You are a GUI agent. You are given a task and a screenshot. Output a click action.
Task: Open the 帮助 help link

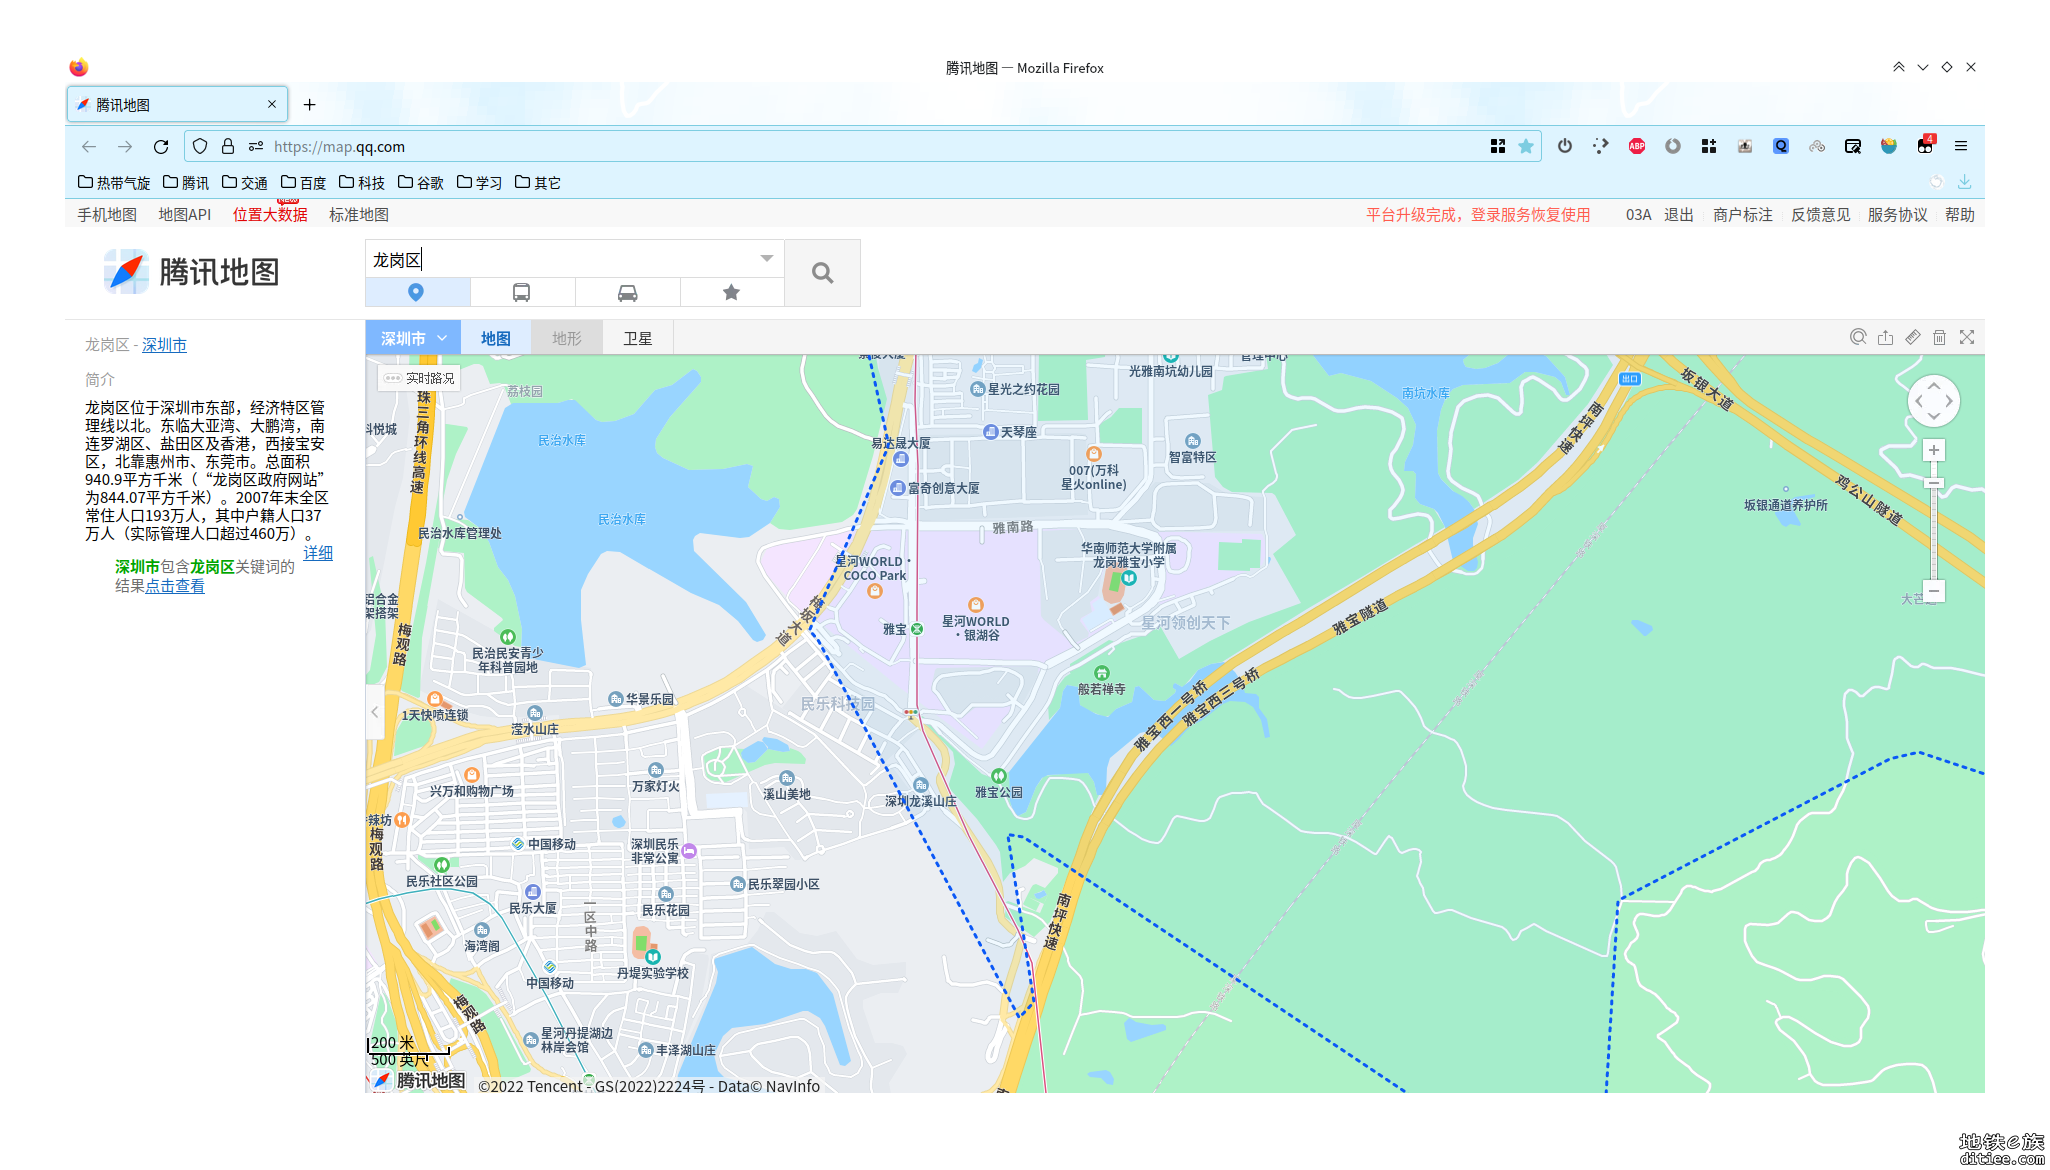tap(1960, 215)
